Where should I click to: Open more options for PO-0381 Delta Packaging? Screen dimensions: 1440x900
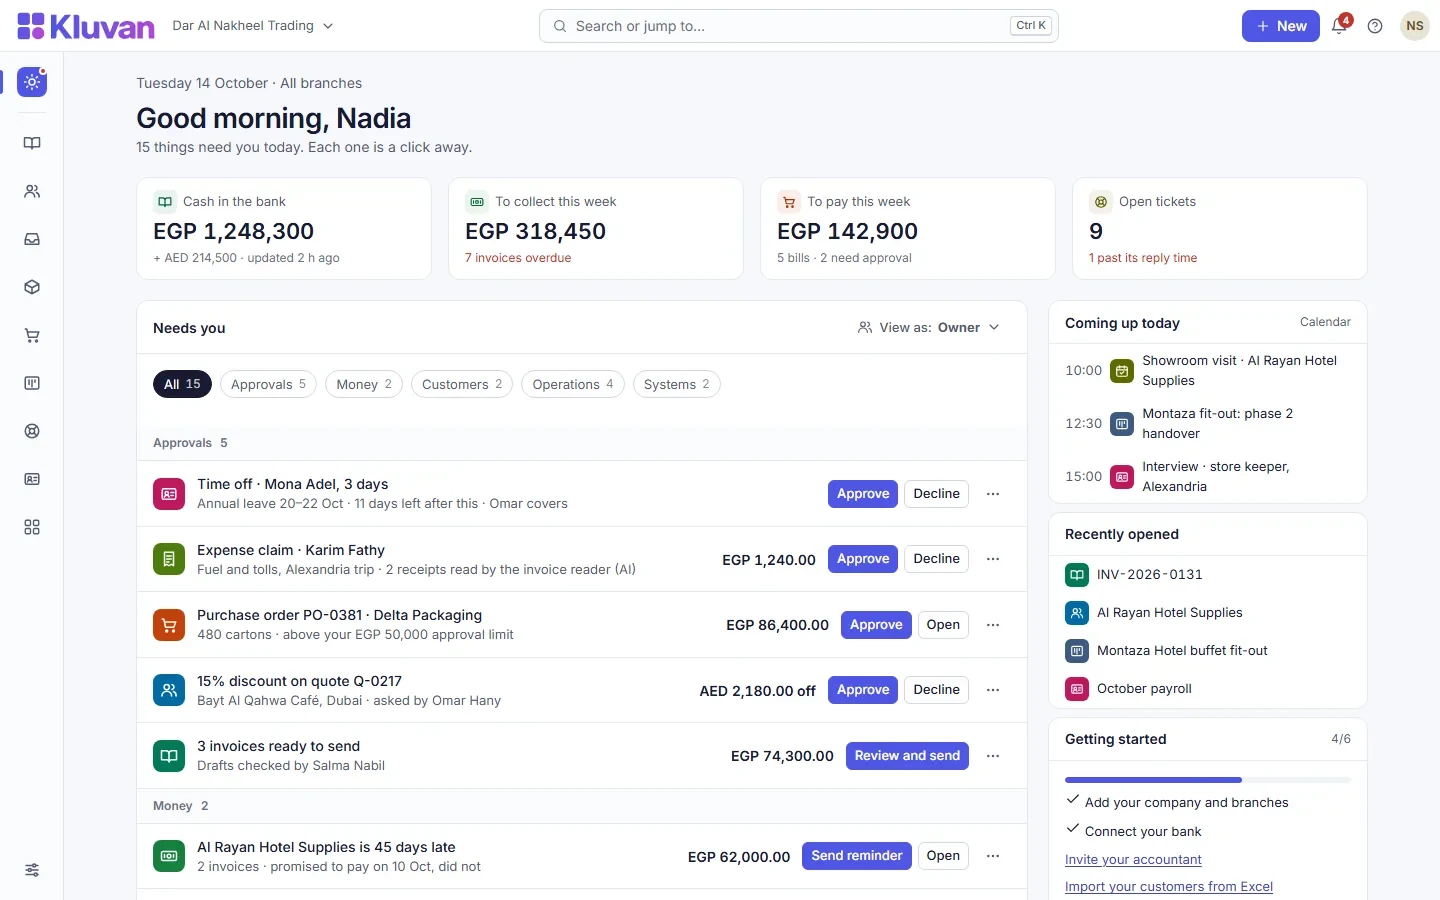[x=993, y=625]
